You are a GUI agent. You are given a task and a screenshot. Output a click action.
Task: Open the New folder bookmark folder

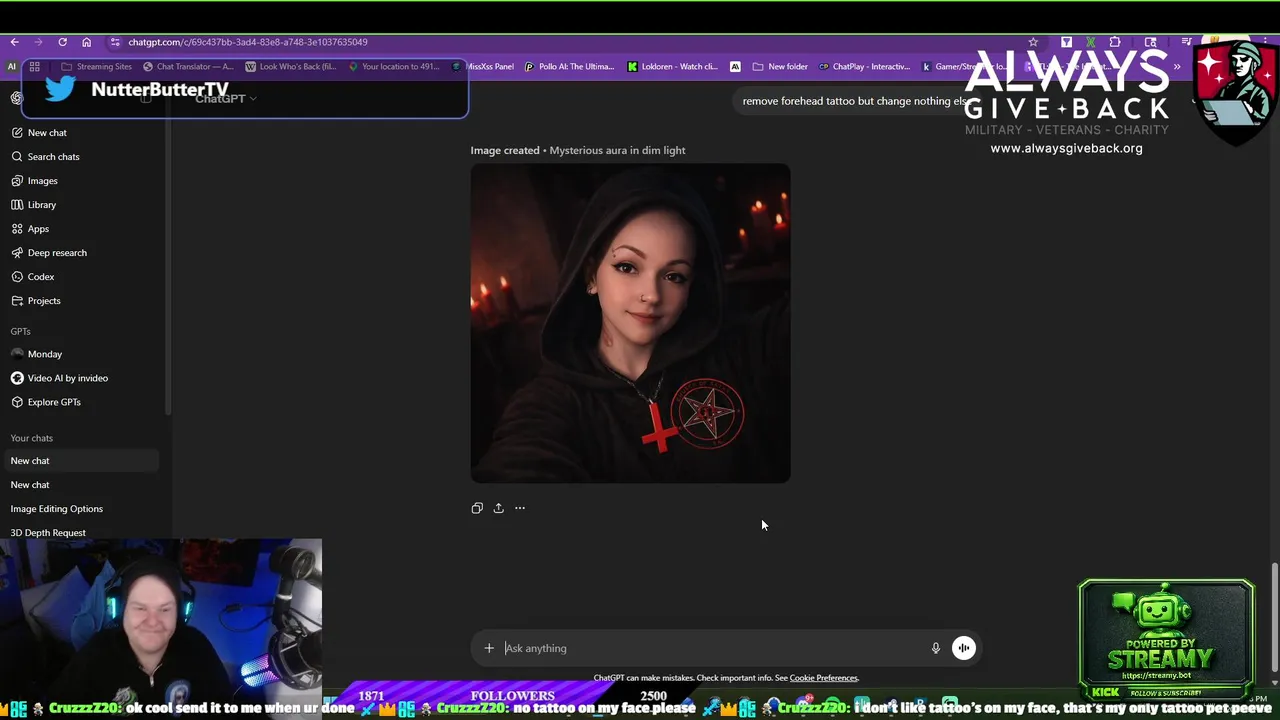point(780,67)
